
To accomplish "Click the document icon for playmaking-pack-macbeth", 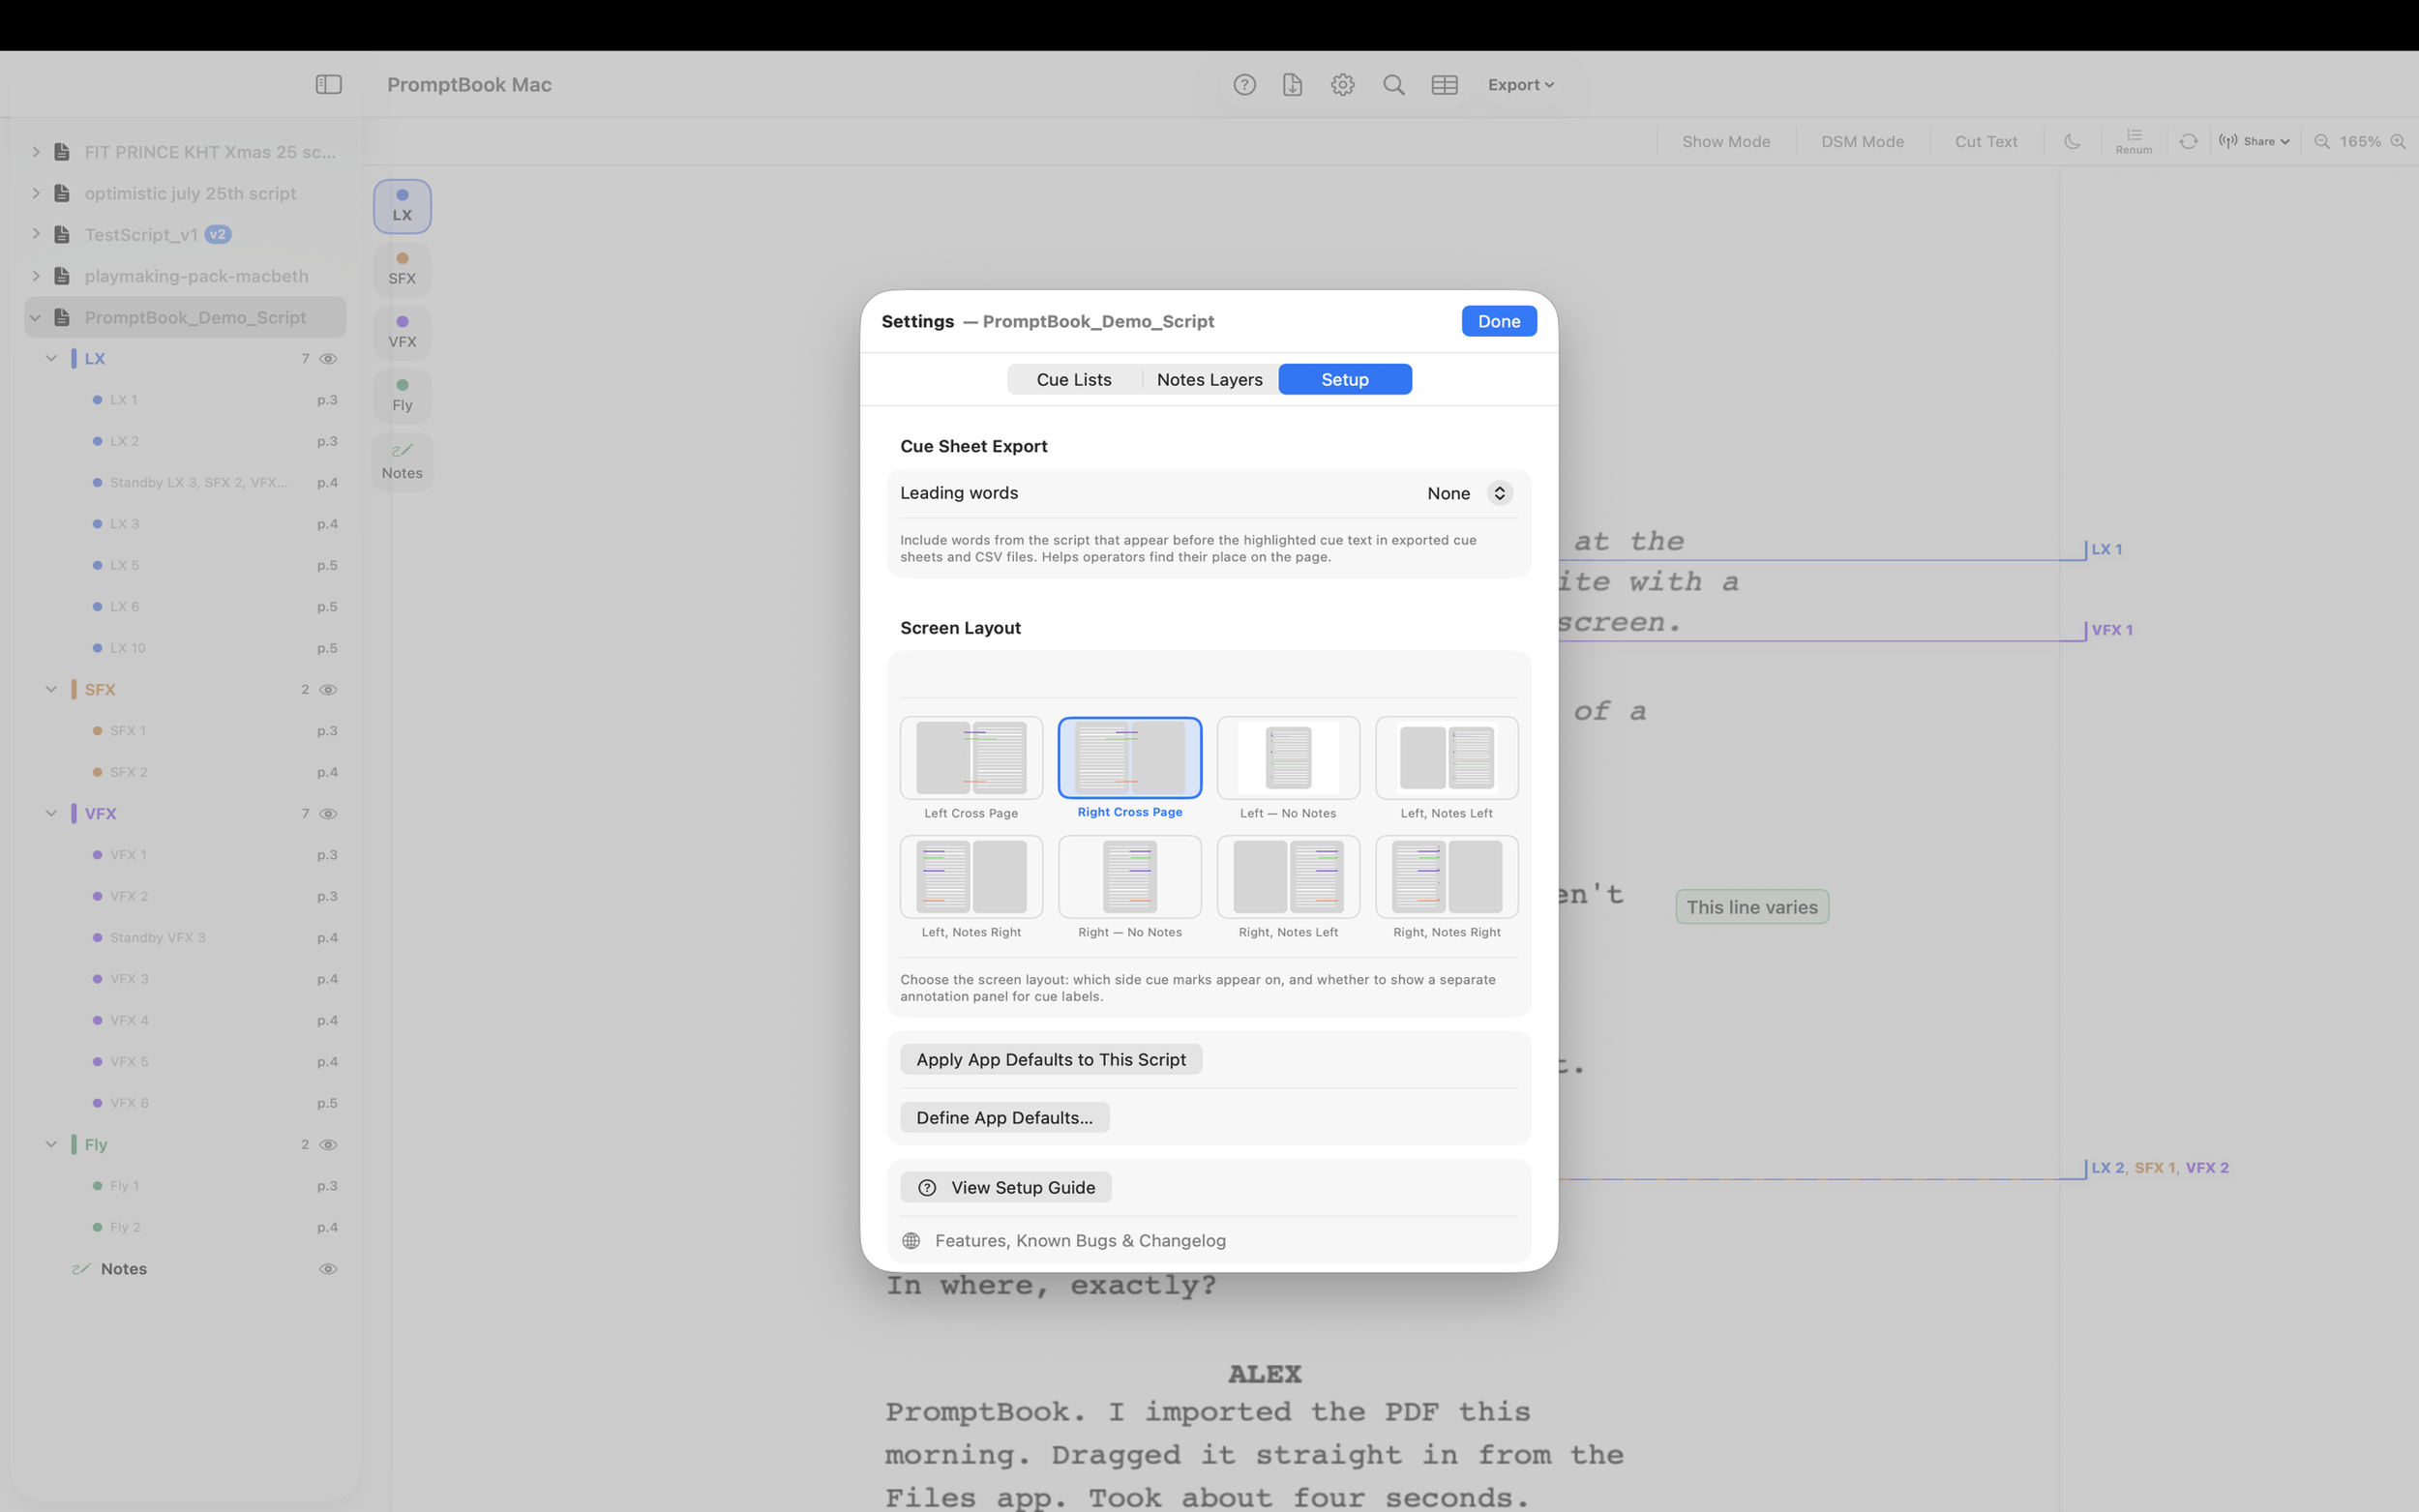I will tap(62, 276).
